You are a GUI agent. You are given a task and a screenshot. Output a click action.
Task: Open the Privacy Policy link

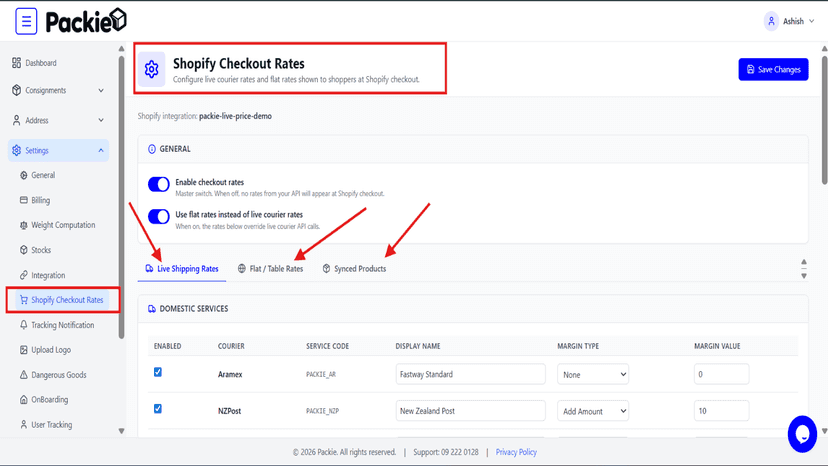point(516,452)
